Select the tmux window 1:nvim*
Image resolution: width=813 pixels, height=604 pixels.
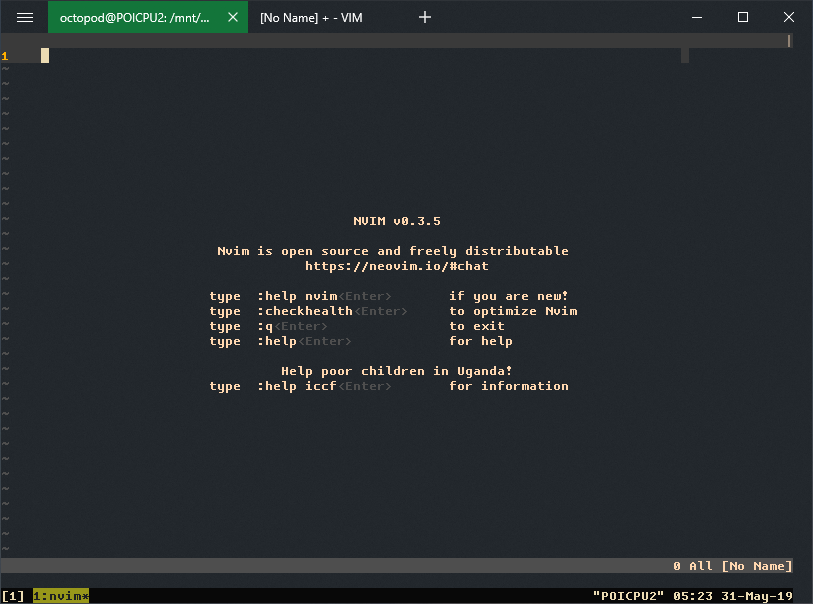click(61, 596)
